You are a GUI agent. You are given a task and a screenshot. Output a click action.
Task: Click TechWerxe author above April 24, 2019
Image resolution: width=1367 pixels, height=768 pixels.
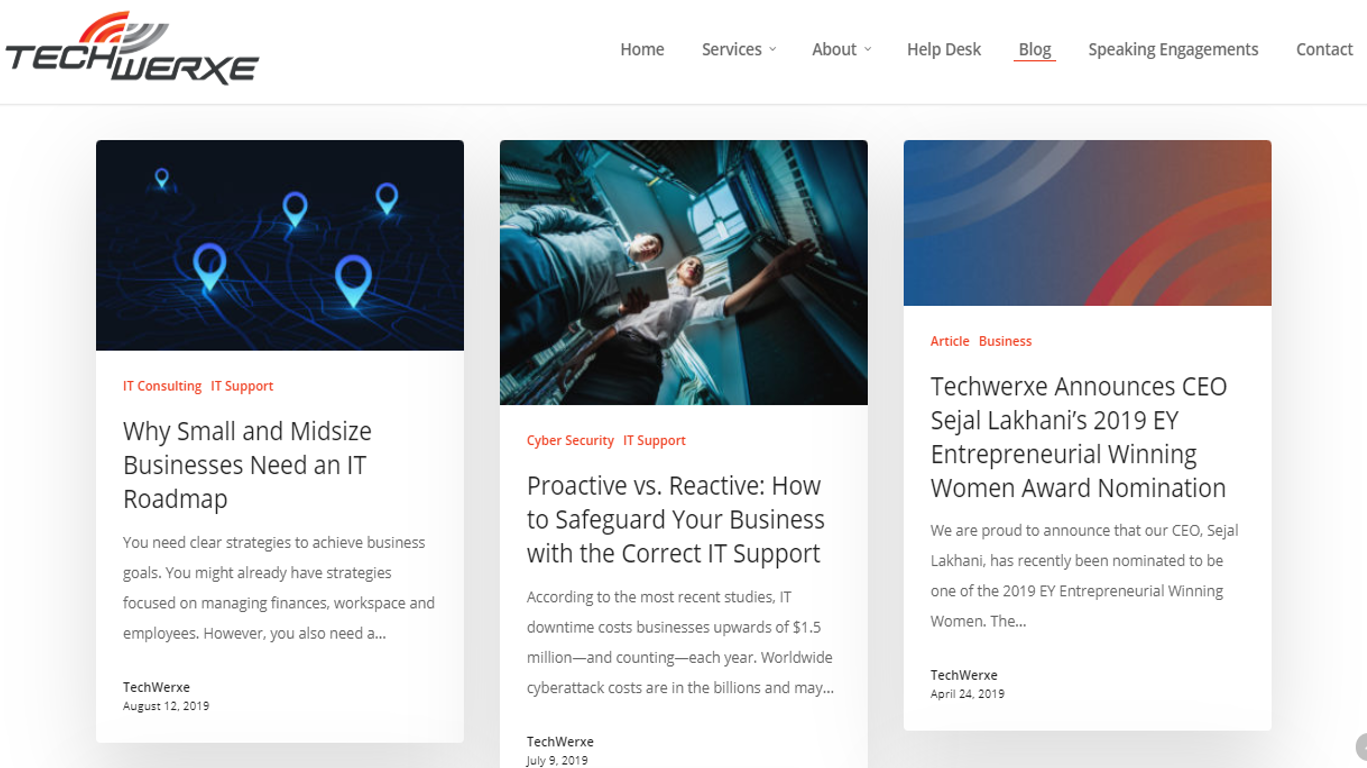click(x=964, y=675)
